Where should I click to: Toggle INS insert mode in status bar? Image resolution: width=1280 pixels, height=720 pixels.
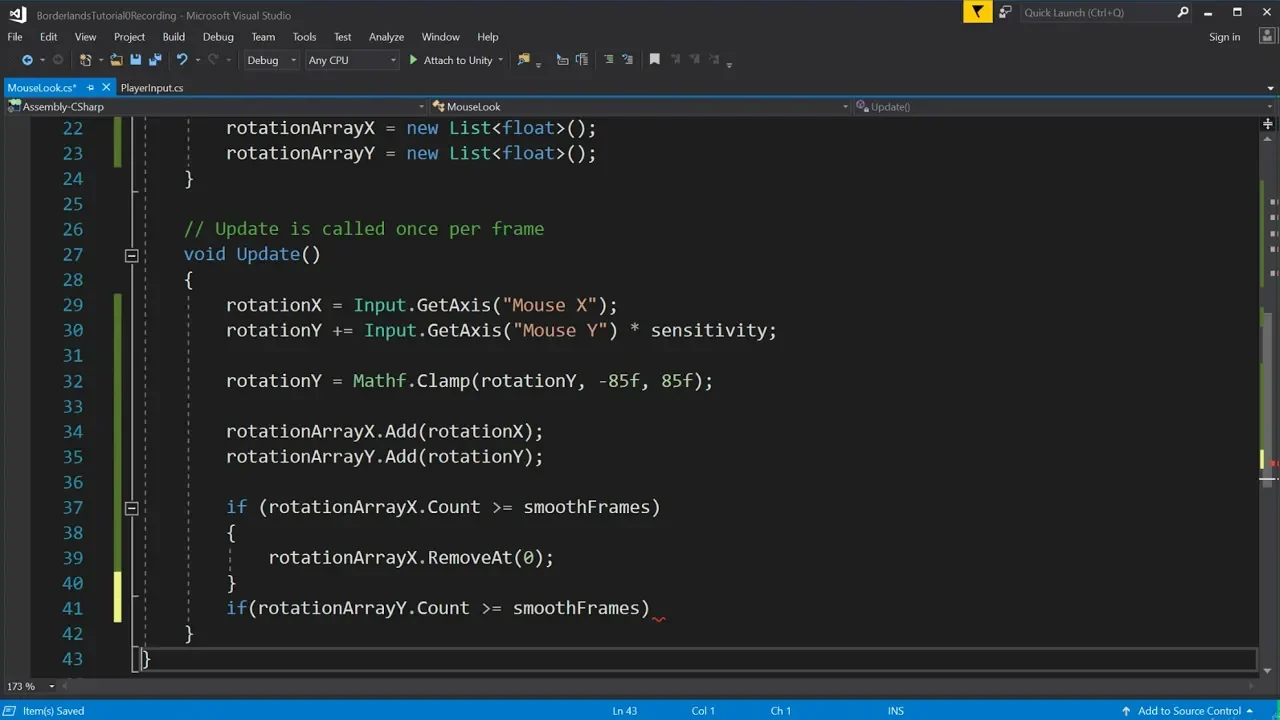tap(895, 711)
